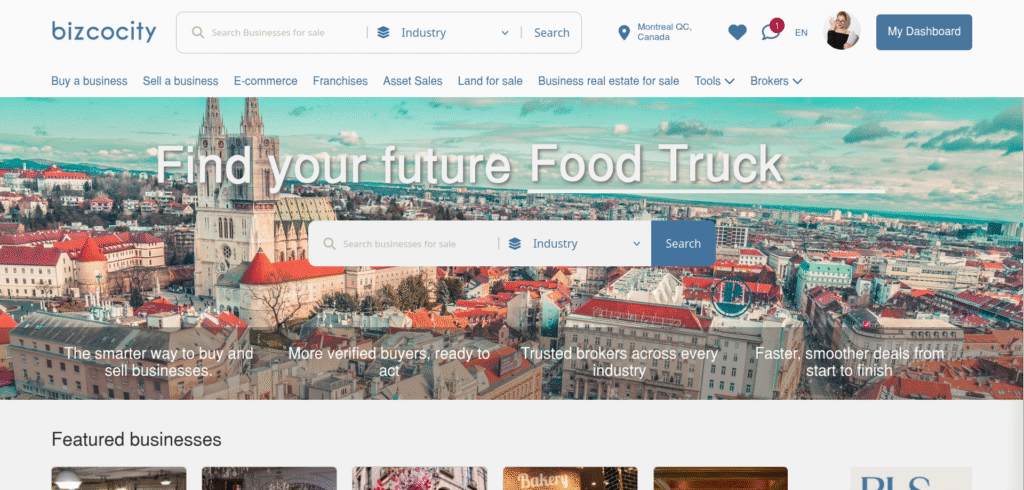The image size is (1024, 490).
Task: Click the location pin icon
Action: (x=624, y=32)
